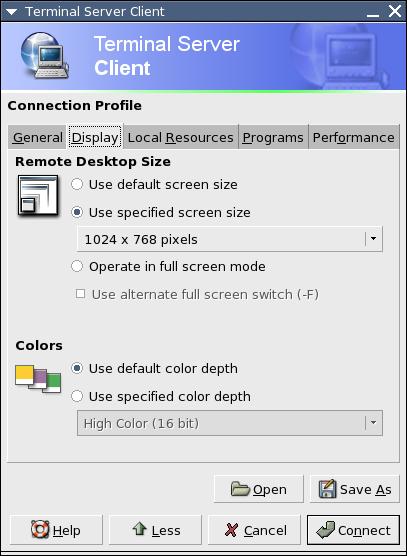Screen dimensions: 407x556
Task: Click the green up-arrow Less icon
Action: point(139,529)
